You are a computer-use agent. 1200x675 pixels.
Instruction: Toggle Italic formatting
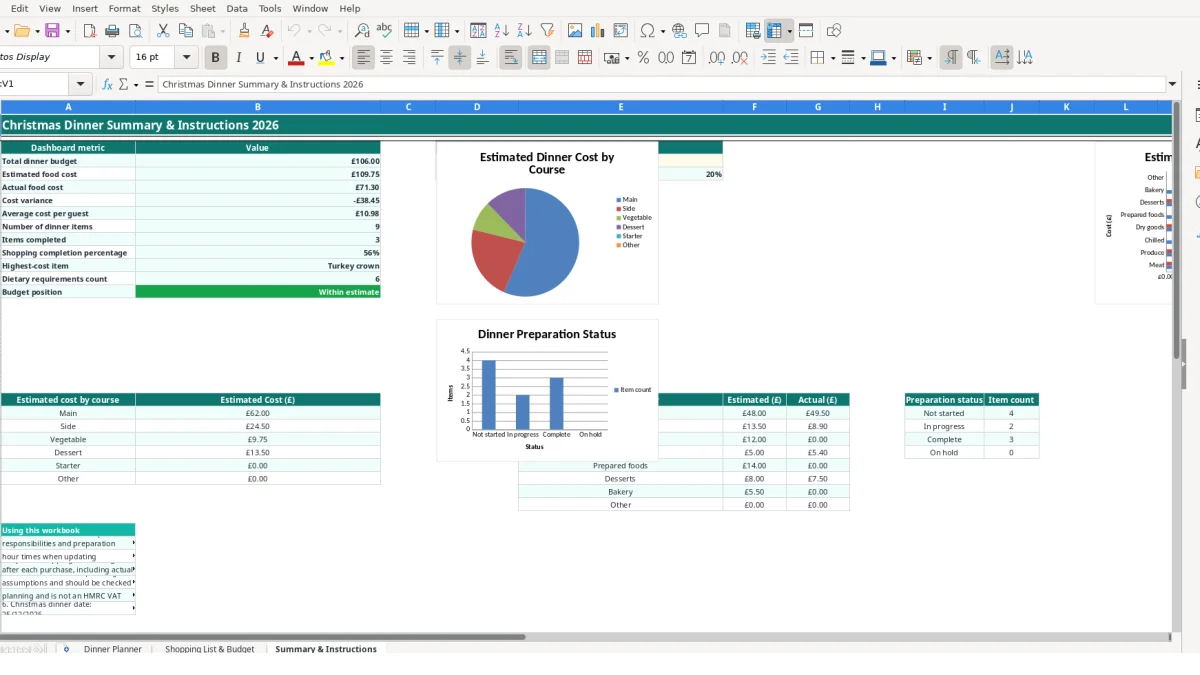(x=238, y=58)
